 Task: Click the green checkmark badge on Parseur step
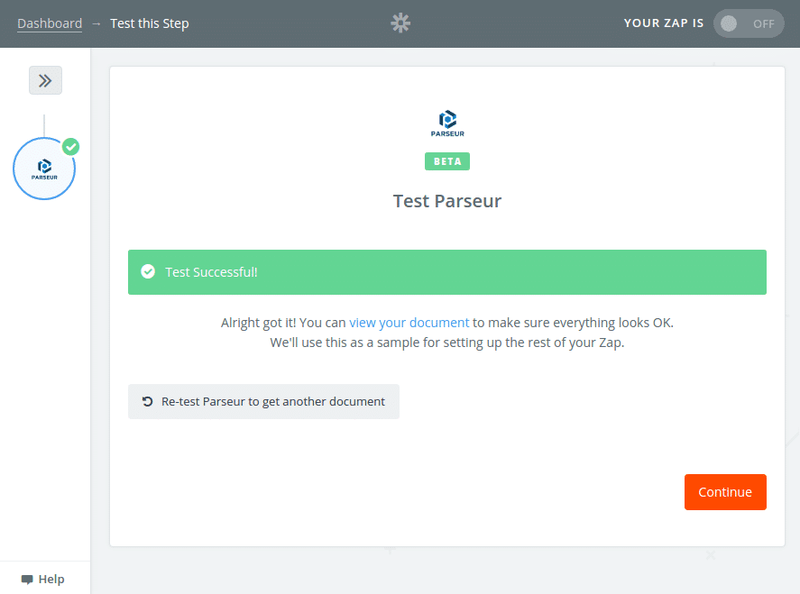(71, 147)
